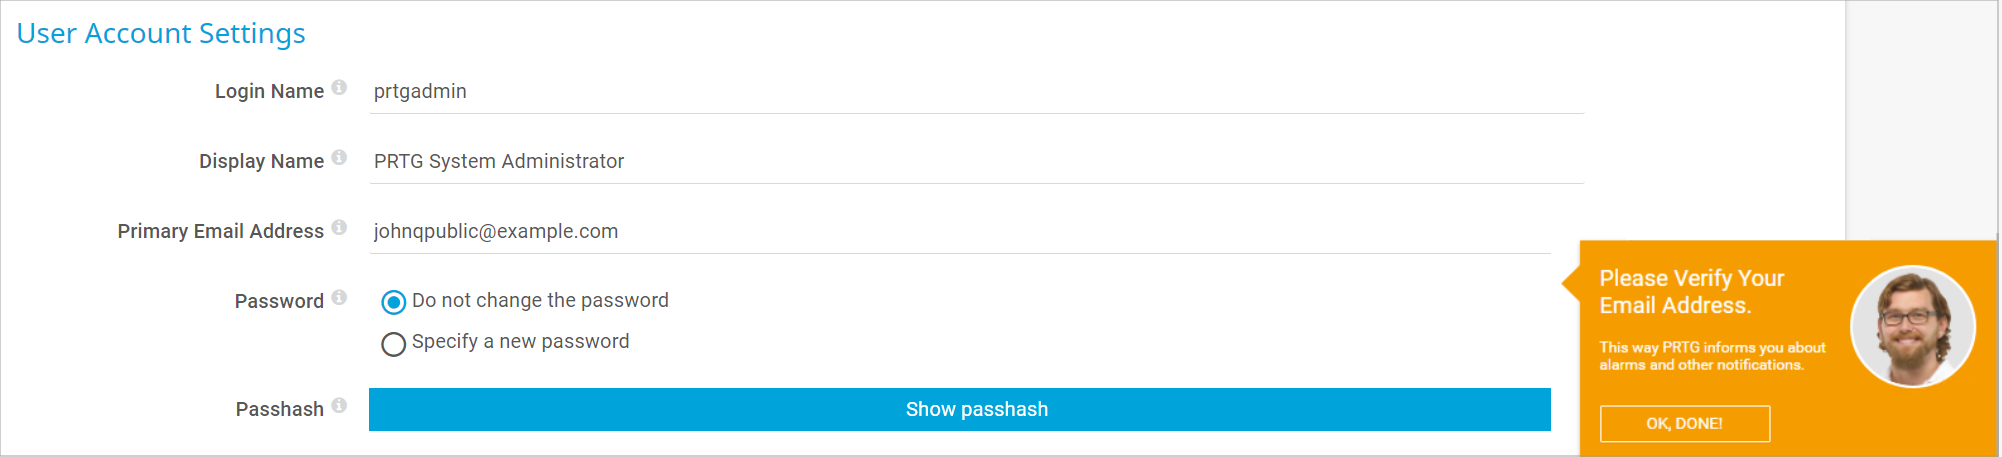Show the help icon next to Passhash
This screenshot has height=457, width=2002.
[x=339, y=406]
